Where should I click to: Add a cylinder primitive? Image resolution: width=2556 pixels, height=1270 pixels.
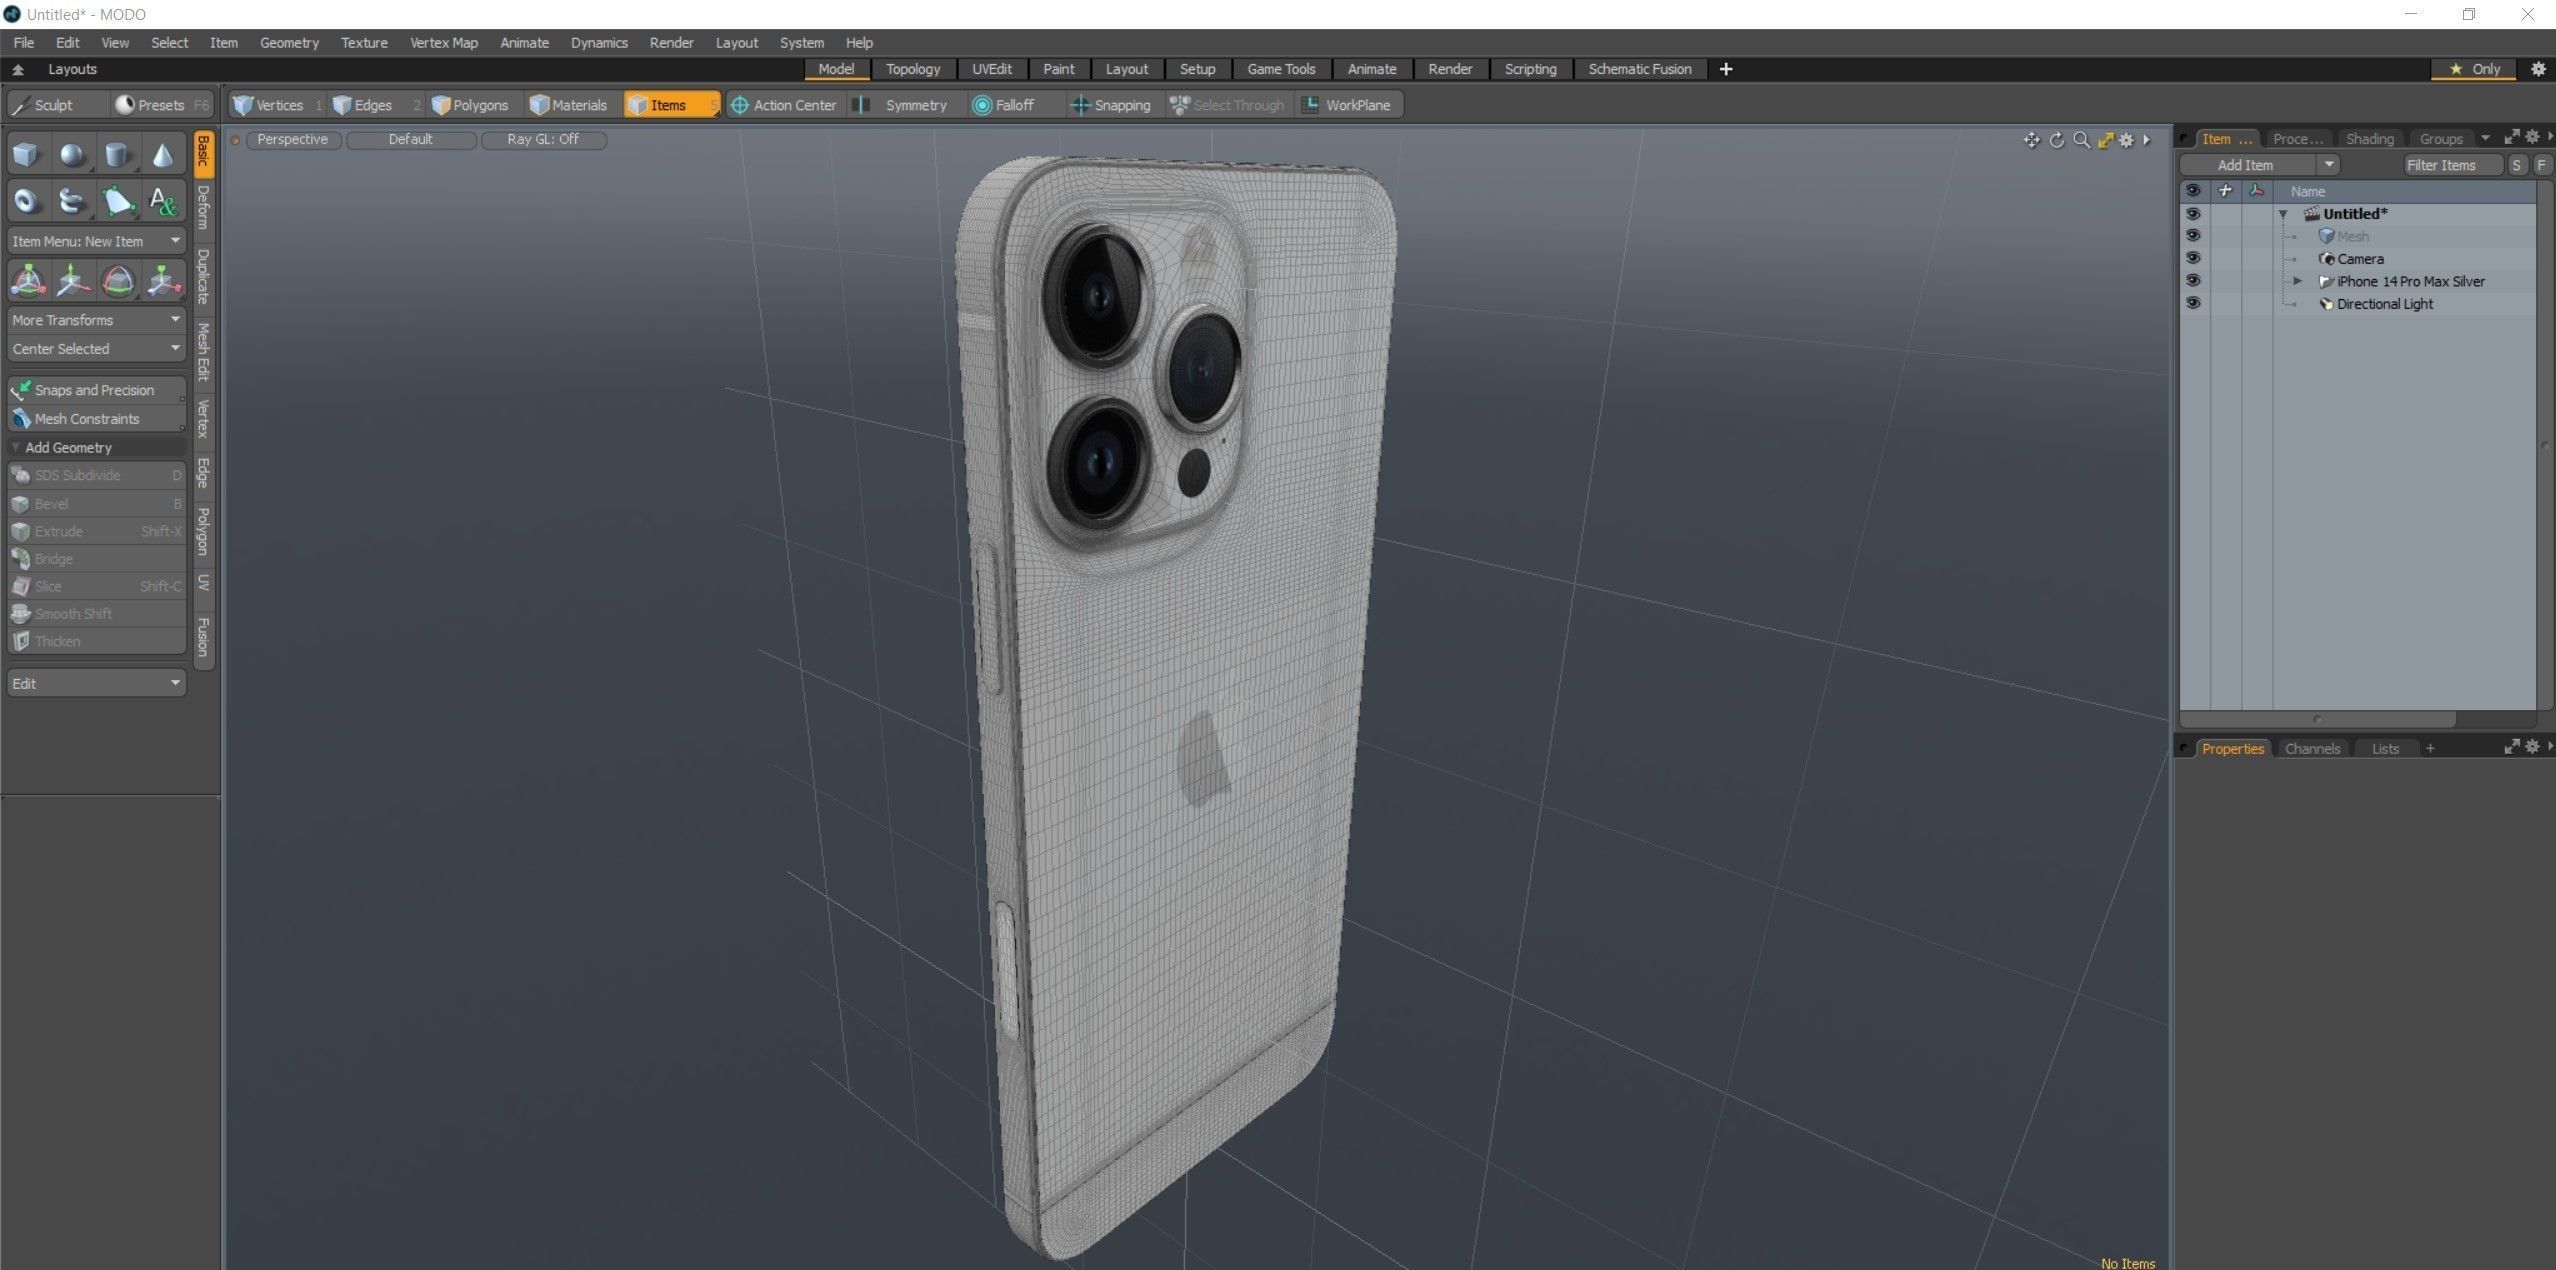[x=117, y=155]
